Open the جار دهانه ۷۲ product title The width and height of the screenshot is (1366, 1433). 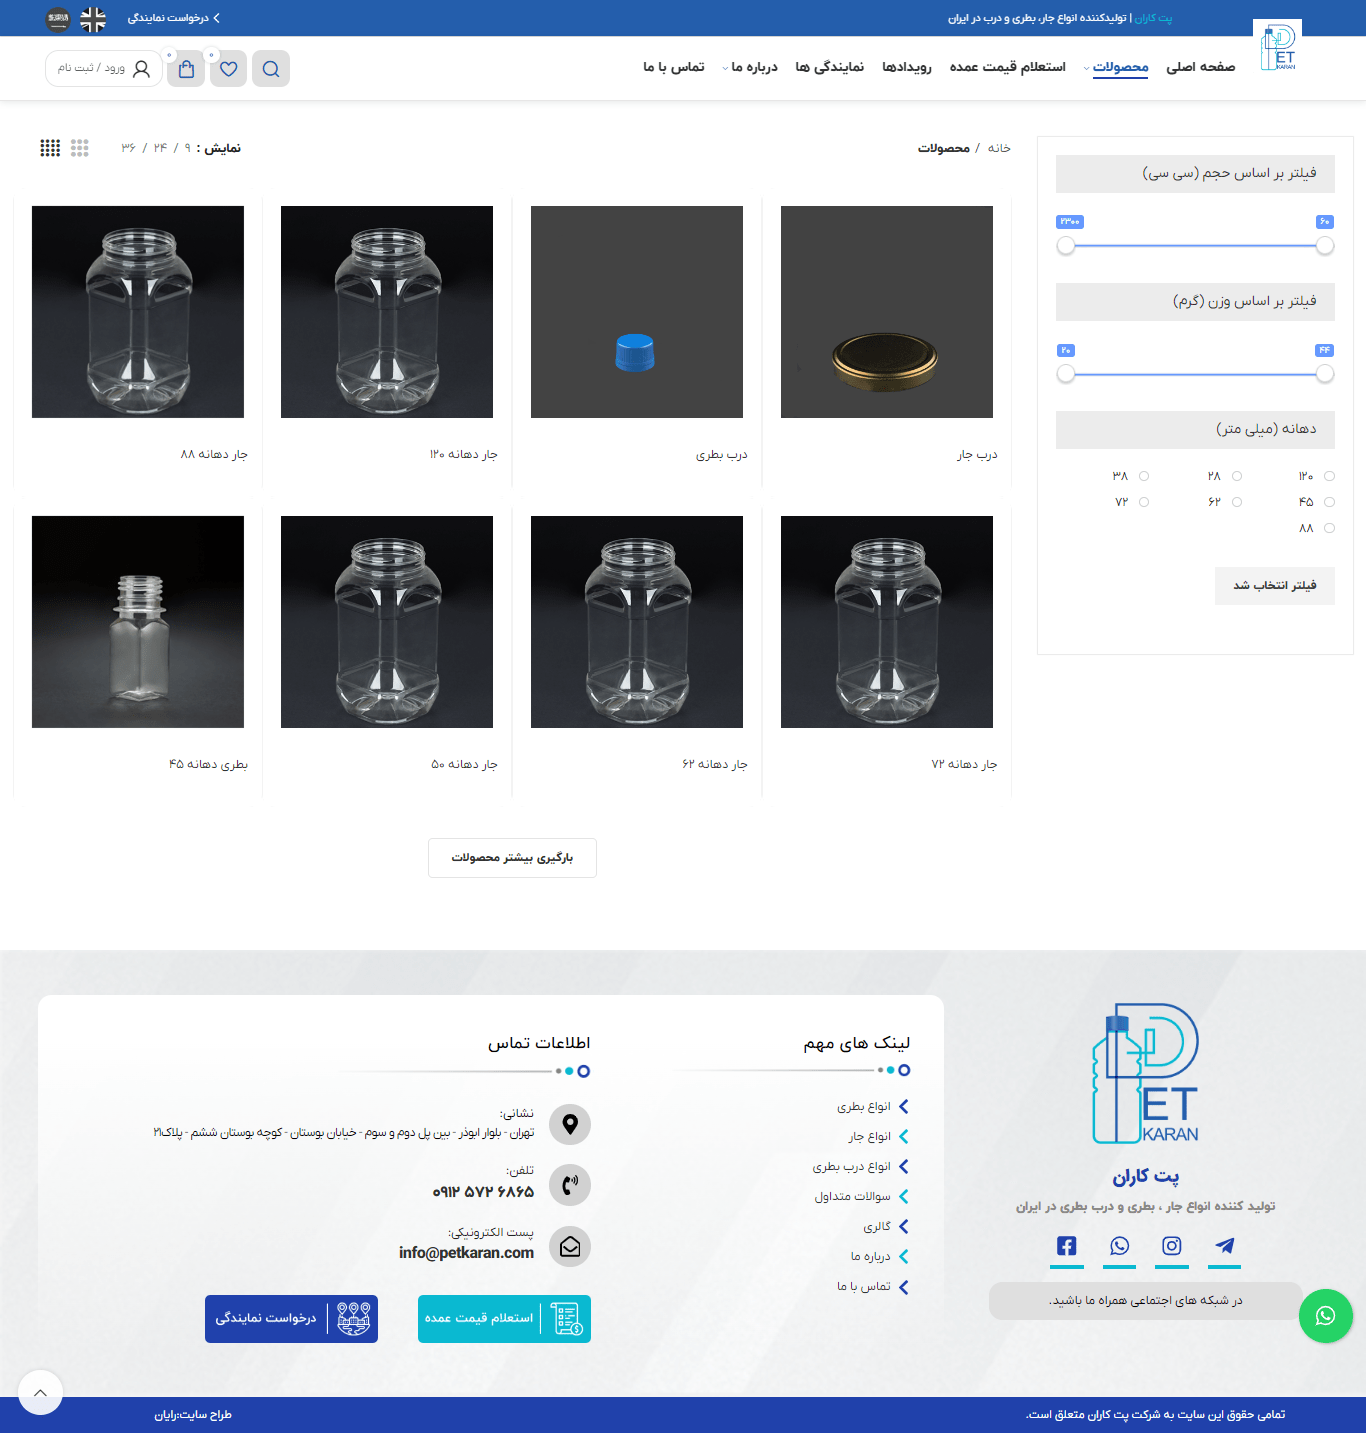tap(964, 764)
